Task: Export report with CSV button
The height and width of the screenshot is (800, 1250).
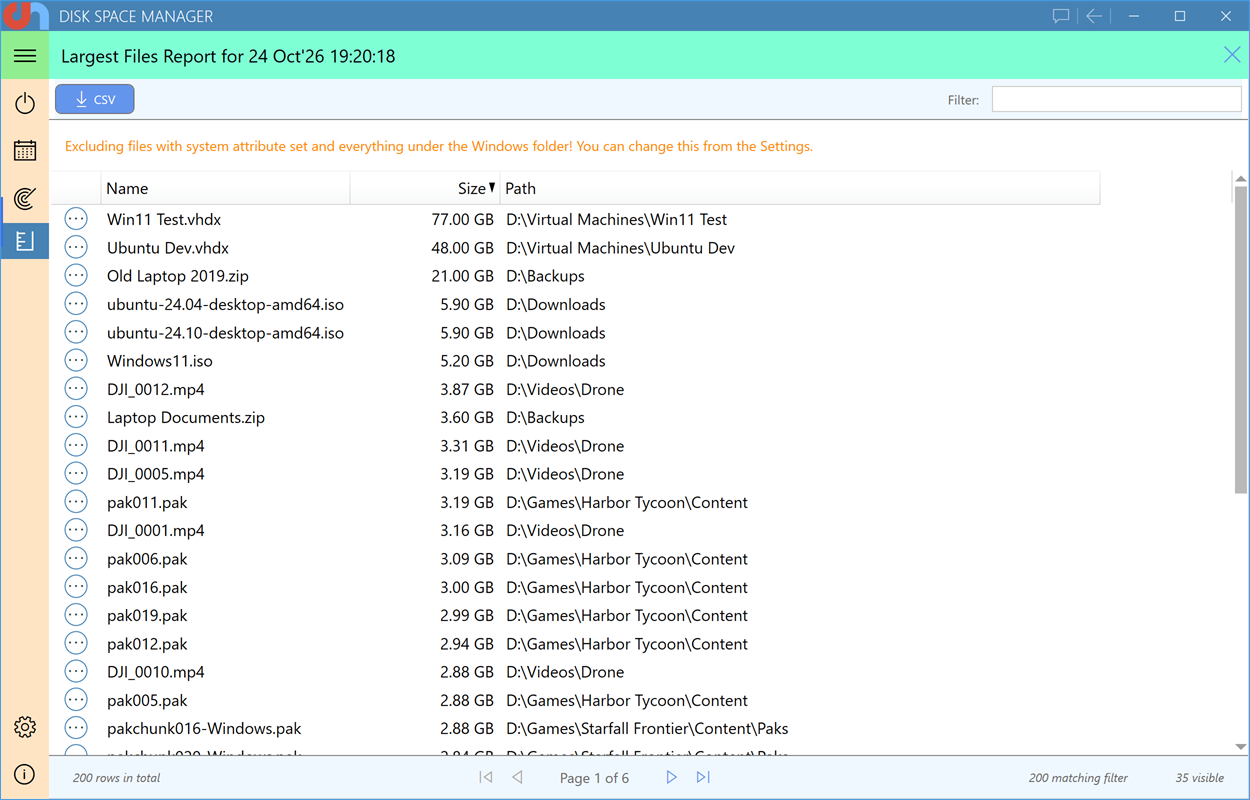Action: point(95,99)
